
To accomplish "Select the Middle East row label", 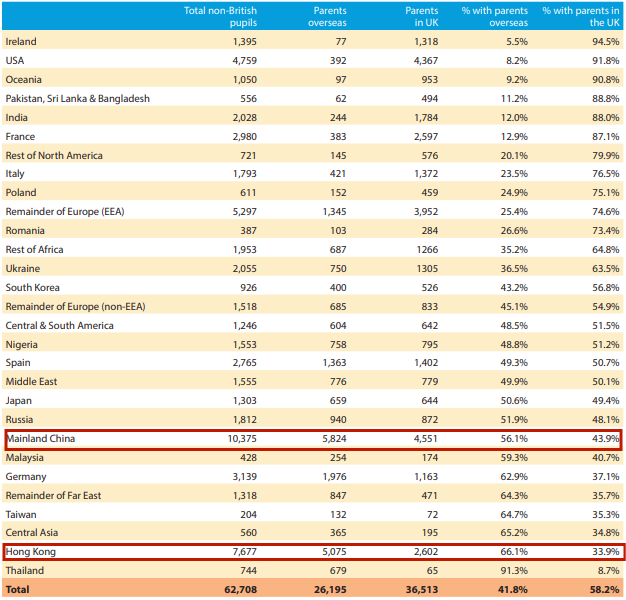I will [31, 382].
